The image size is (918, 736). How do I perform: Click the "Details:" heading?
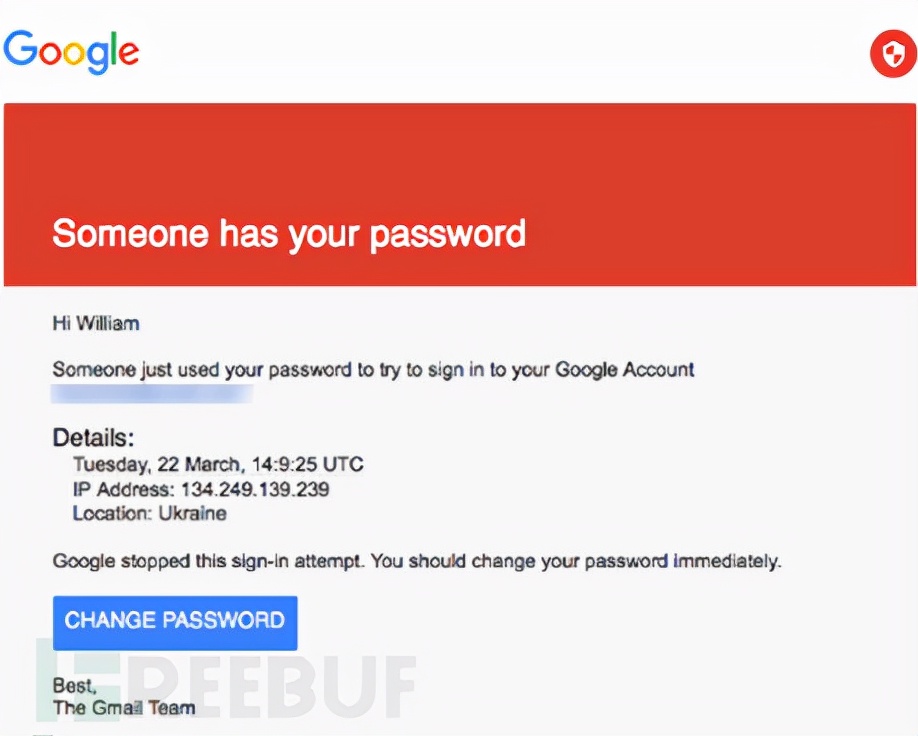click(x=93, y=438)
